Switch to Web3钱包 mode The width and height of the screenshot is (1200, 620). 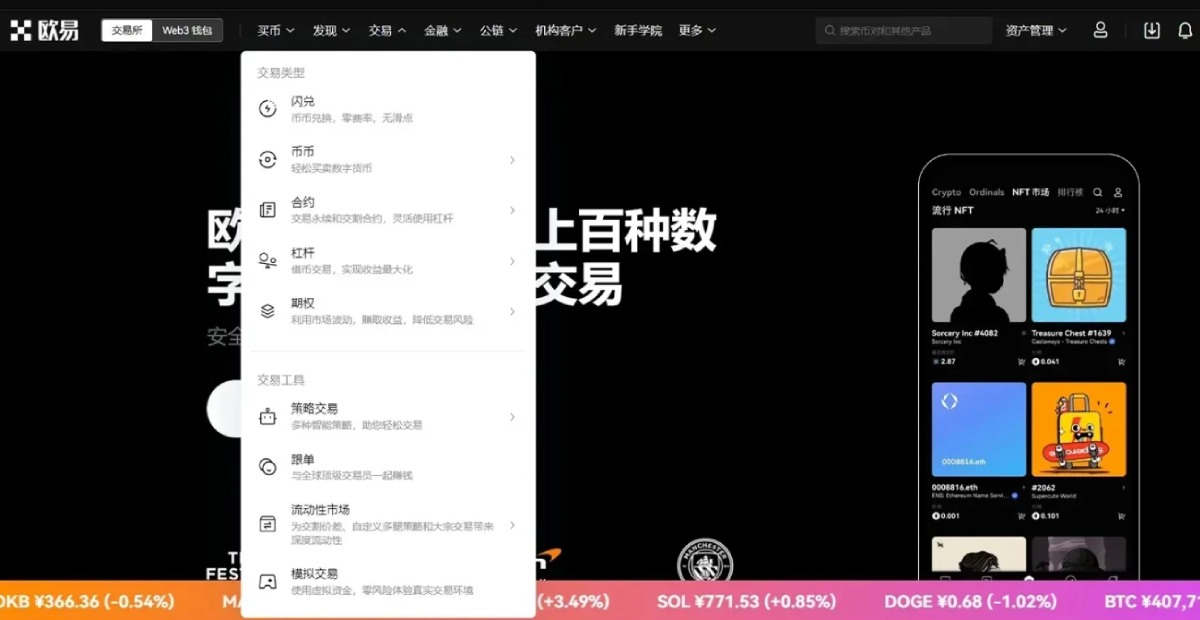pos(186,30)
